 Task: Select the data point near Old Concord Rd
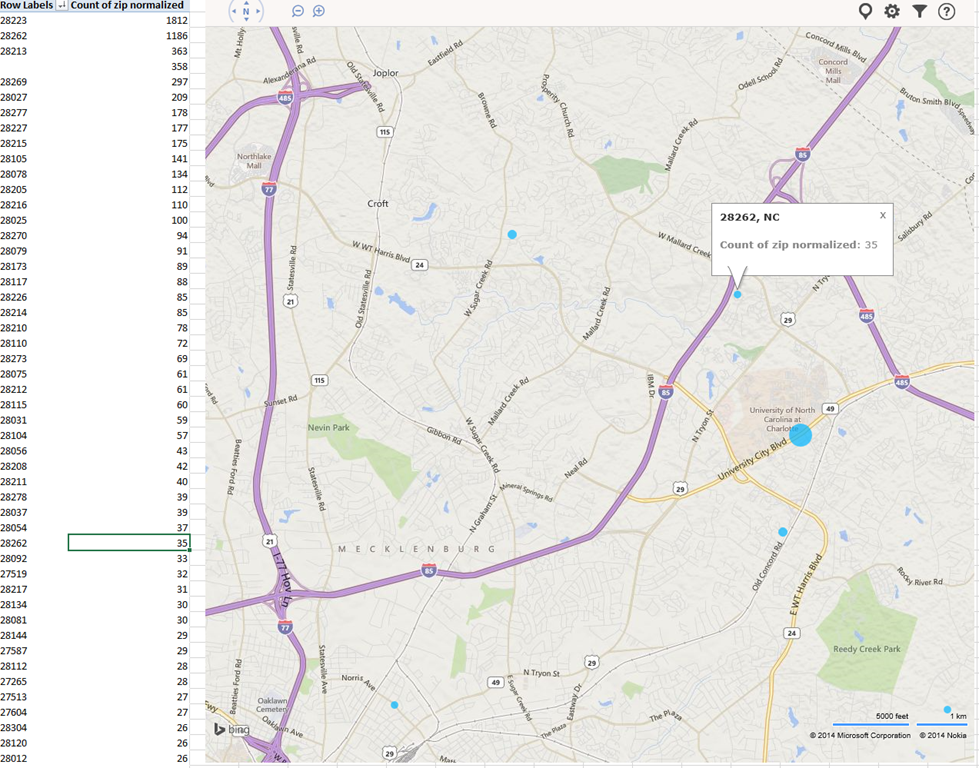pyautogui.click(x=783, y=532)
